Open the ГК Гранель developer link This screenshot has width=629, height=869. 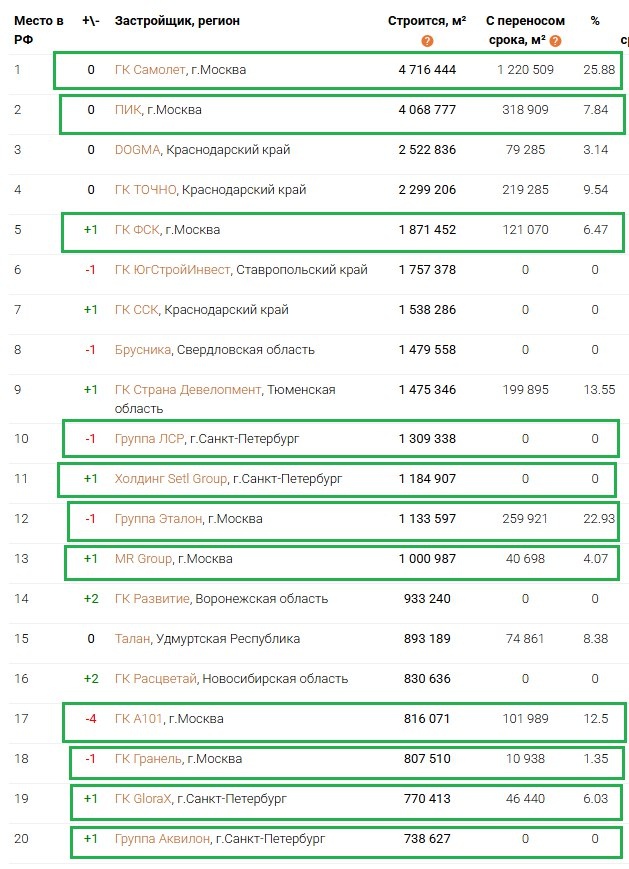pyautogui.click(x=148, y=758)
